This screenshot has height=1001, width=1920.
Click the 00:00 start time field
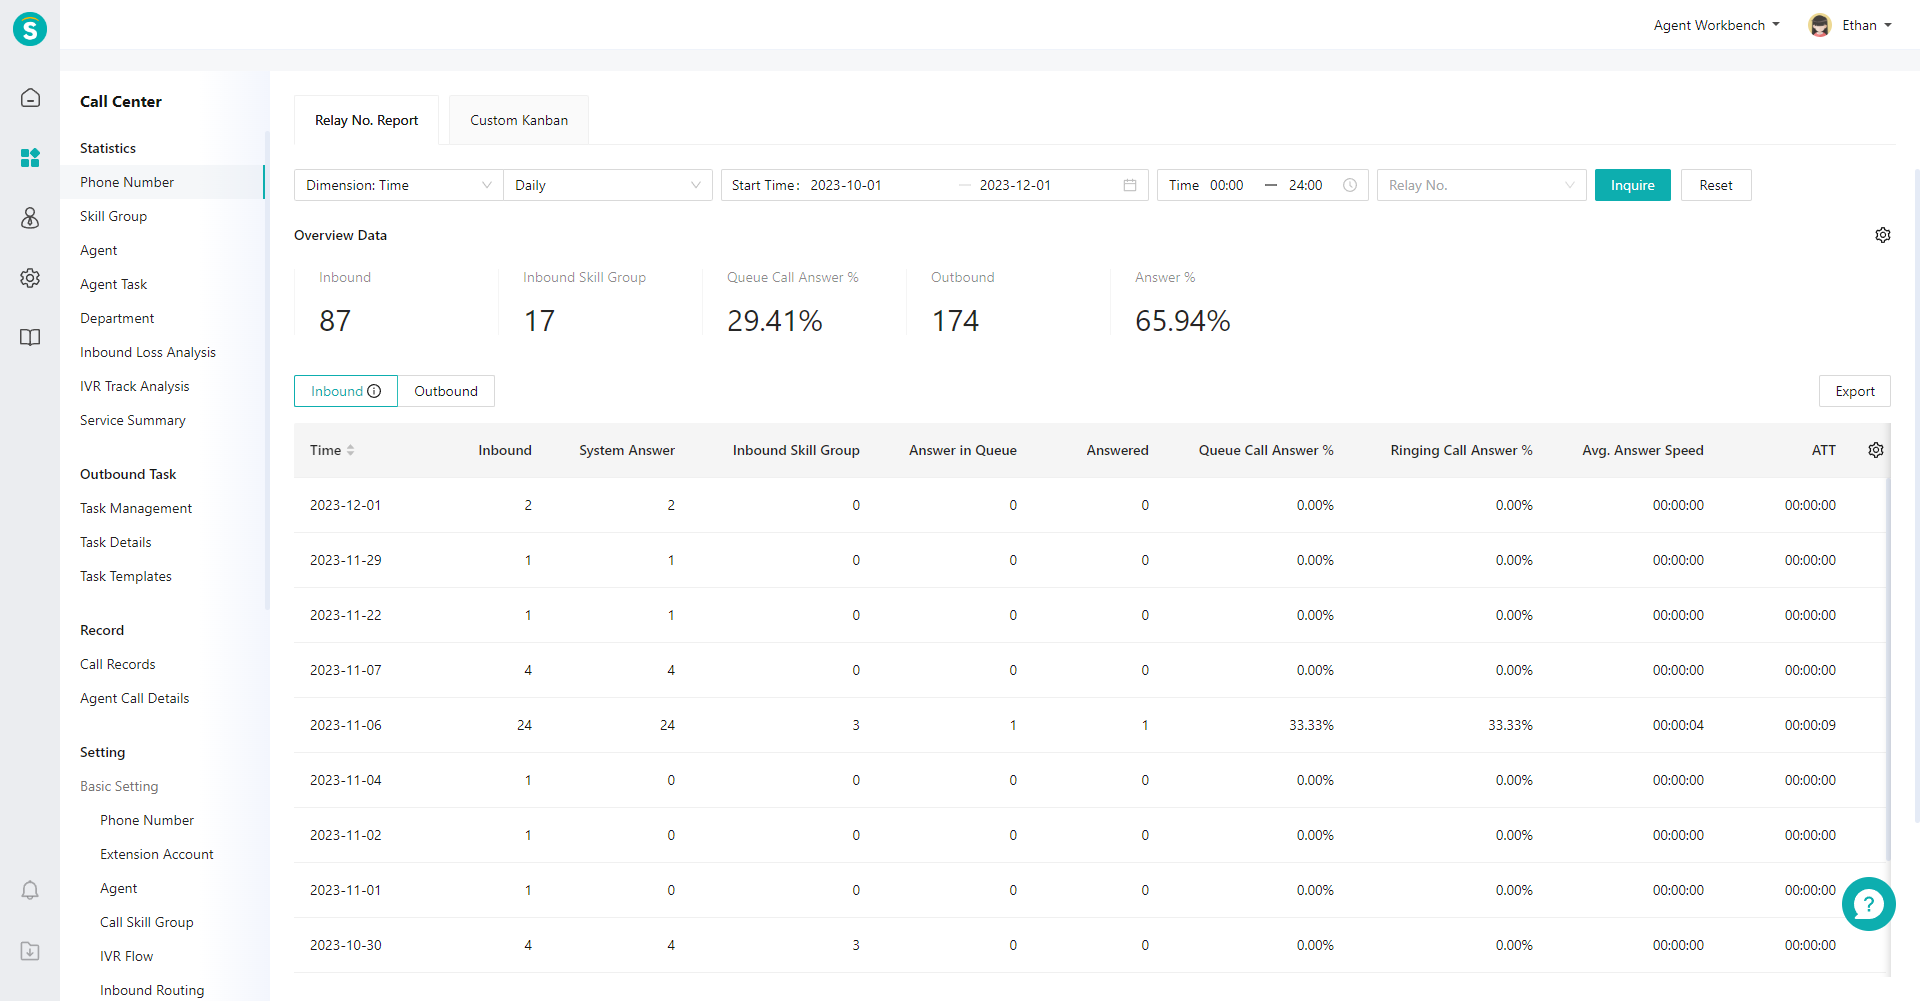[x=1227, y=185]
